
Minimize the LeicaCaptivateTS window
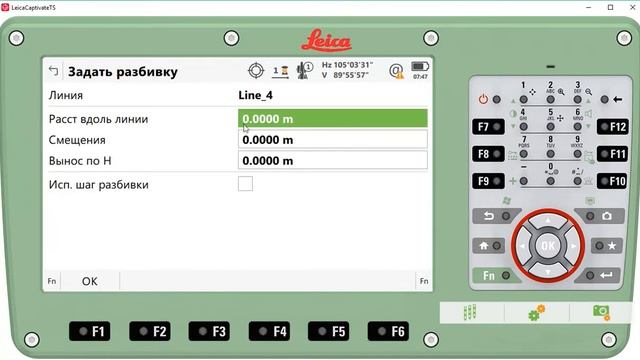(x=589, y=7)
